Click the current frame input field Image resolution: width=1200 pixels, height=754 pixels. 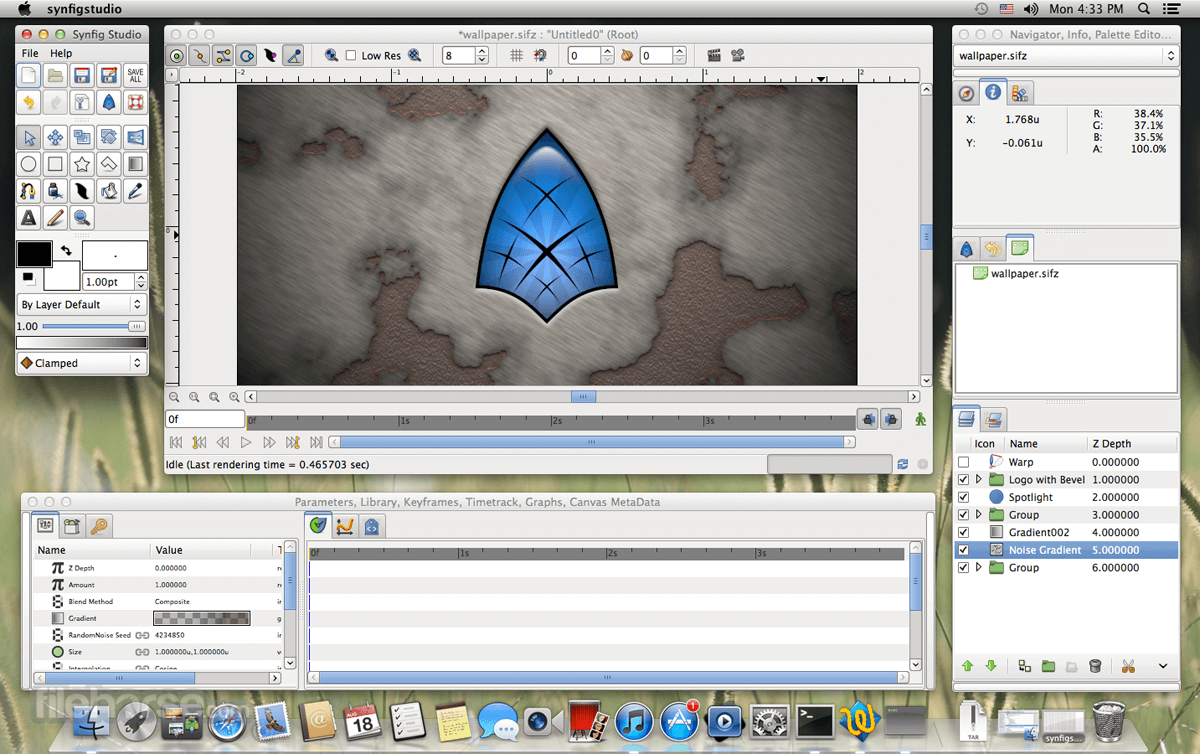coord(205,419)
